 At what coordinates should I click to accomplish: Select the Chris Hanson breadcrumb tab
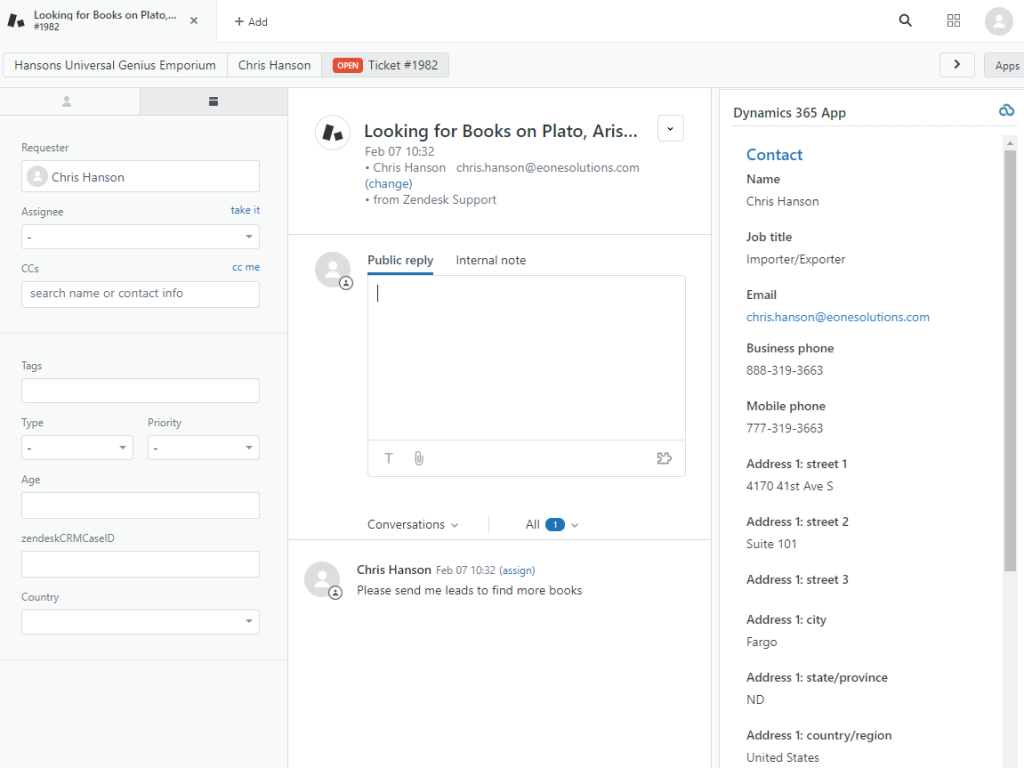pos(274,65)
